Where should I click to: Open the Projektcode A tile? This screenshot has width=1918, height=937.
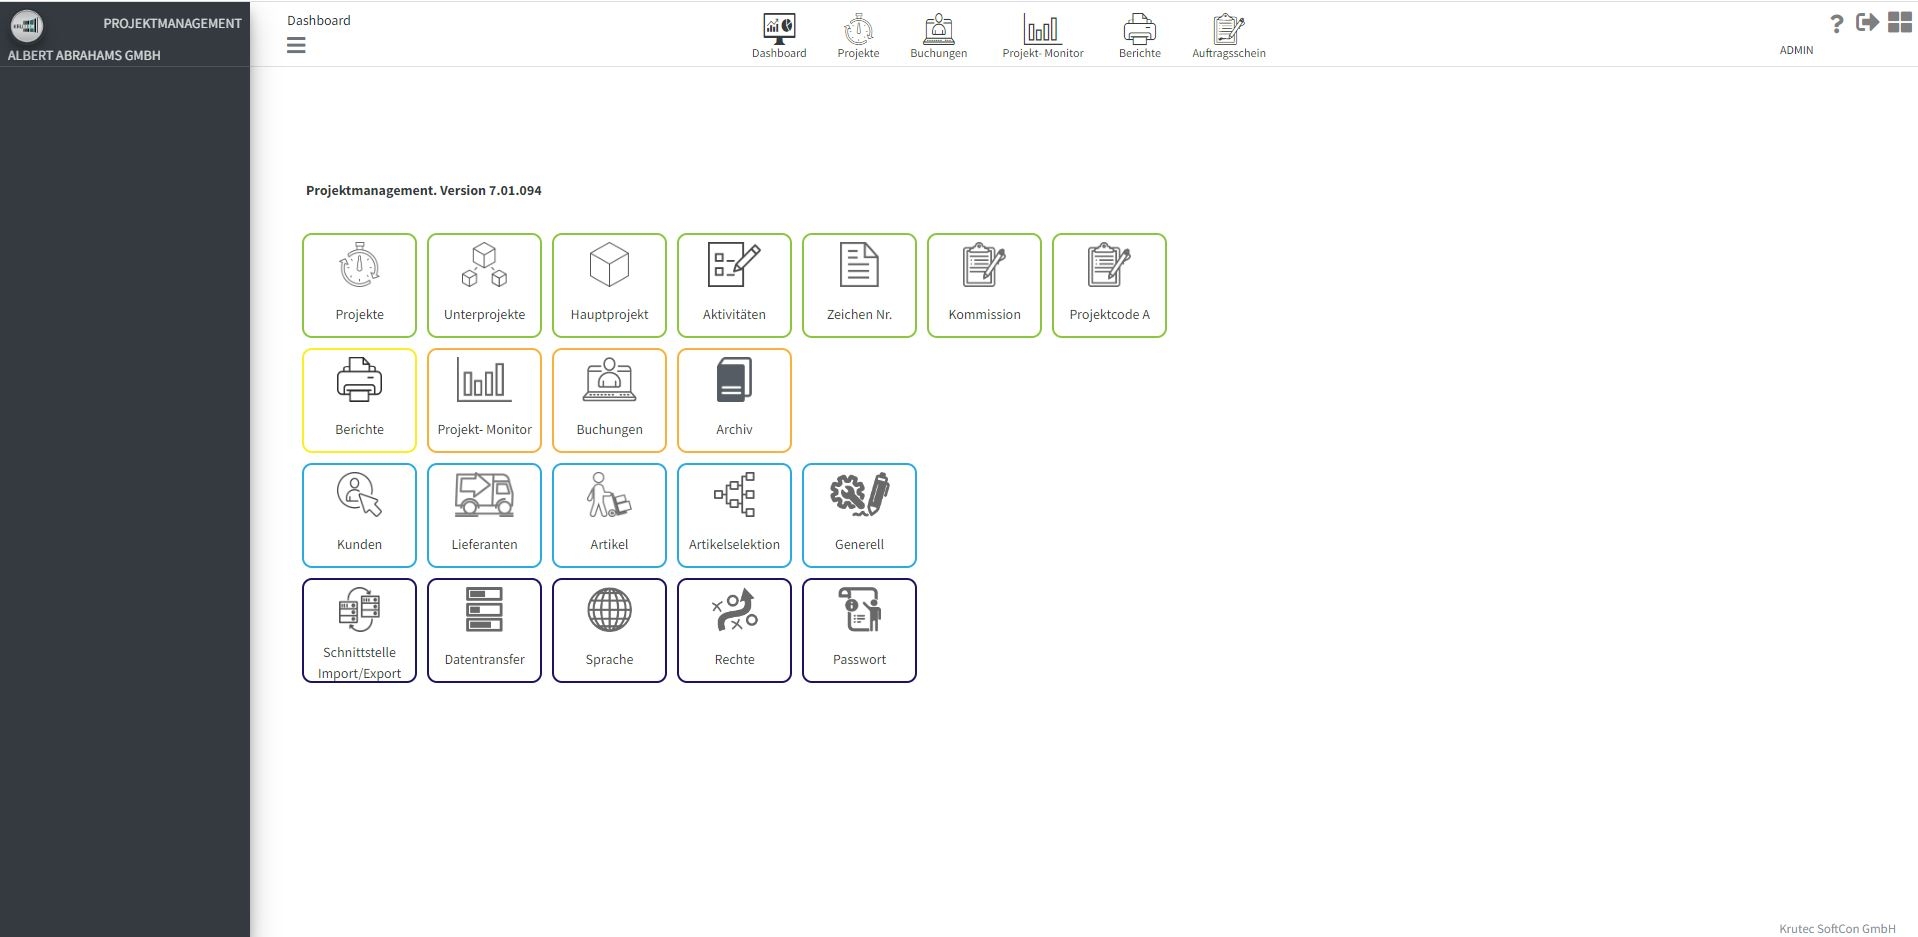click(1109, 285)
